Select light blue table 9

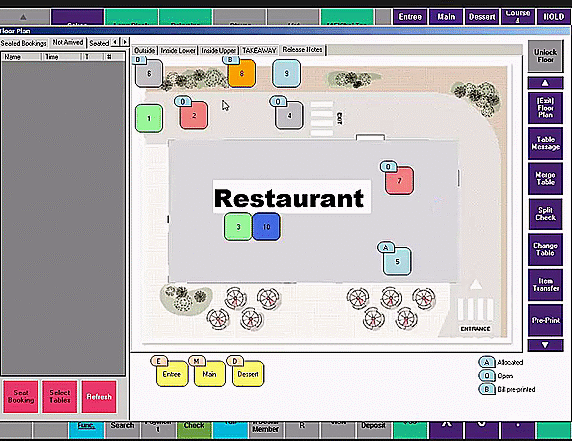[x=286, y=74]
